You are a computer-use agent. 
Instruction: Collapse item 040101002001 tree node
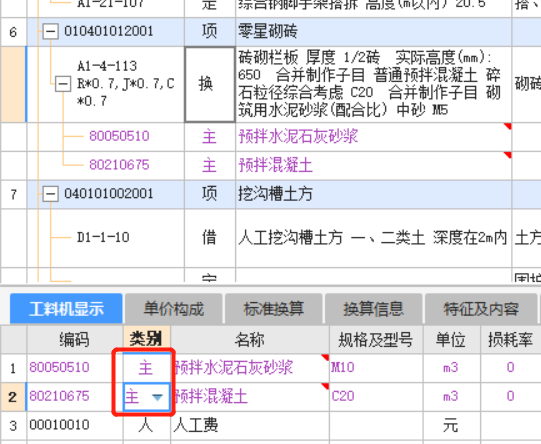coord(50,194)
